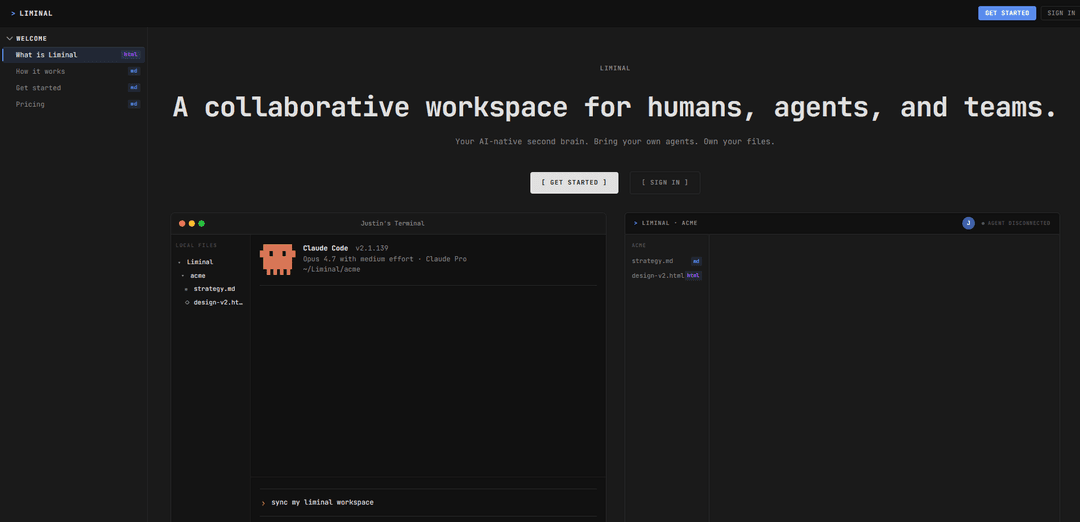
Task: Click the orange prompt arrow in terminal
Action: pyautogui.click(x=263, y=503)
